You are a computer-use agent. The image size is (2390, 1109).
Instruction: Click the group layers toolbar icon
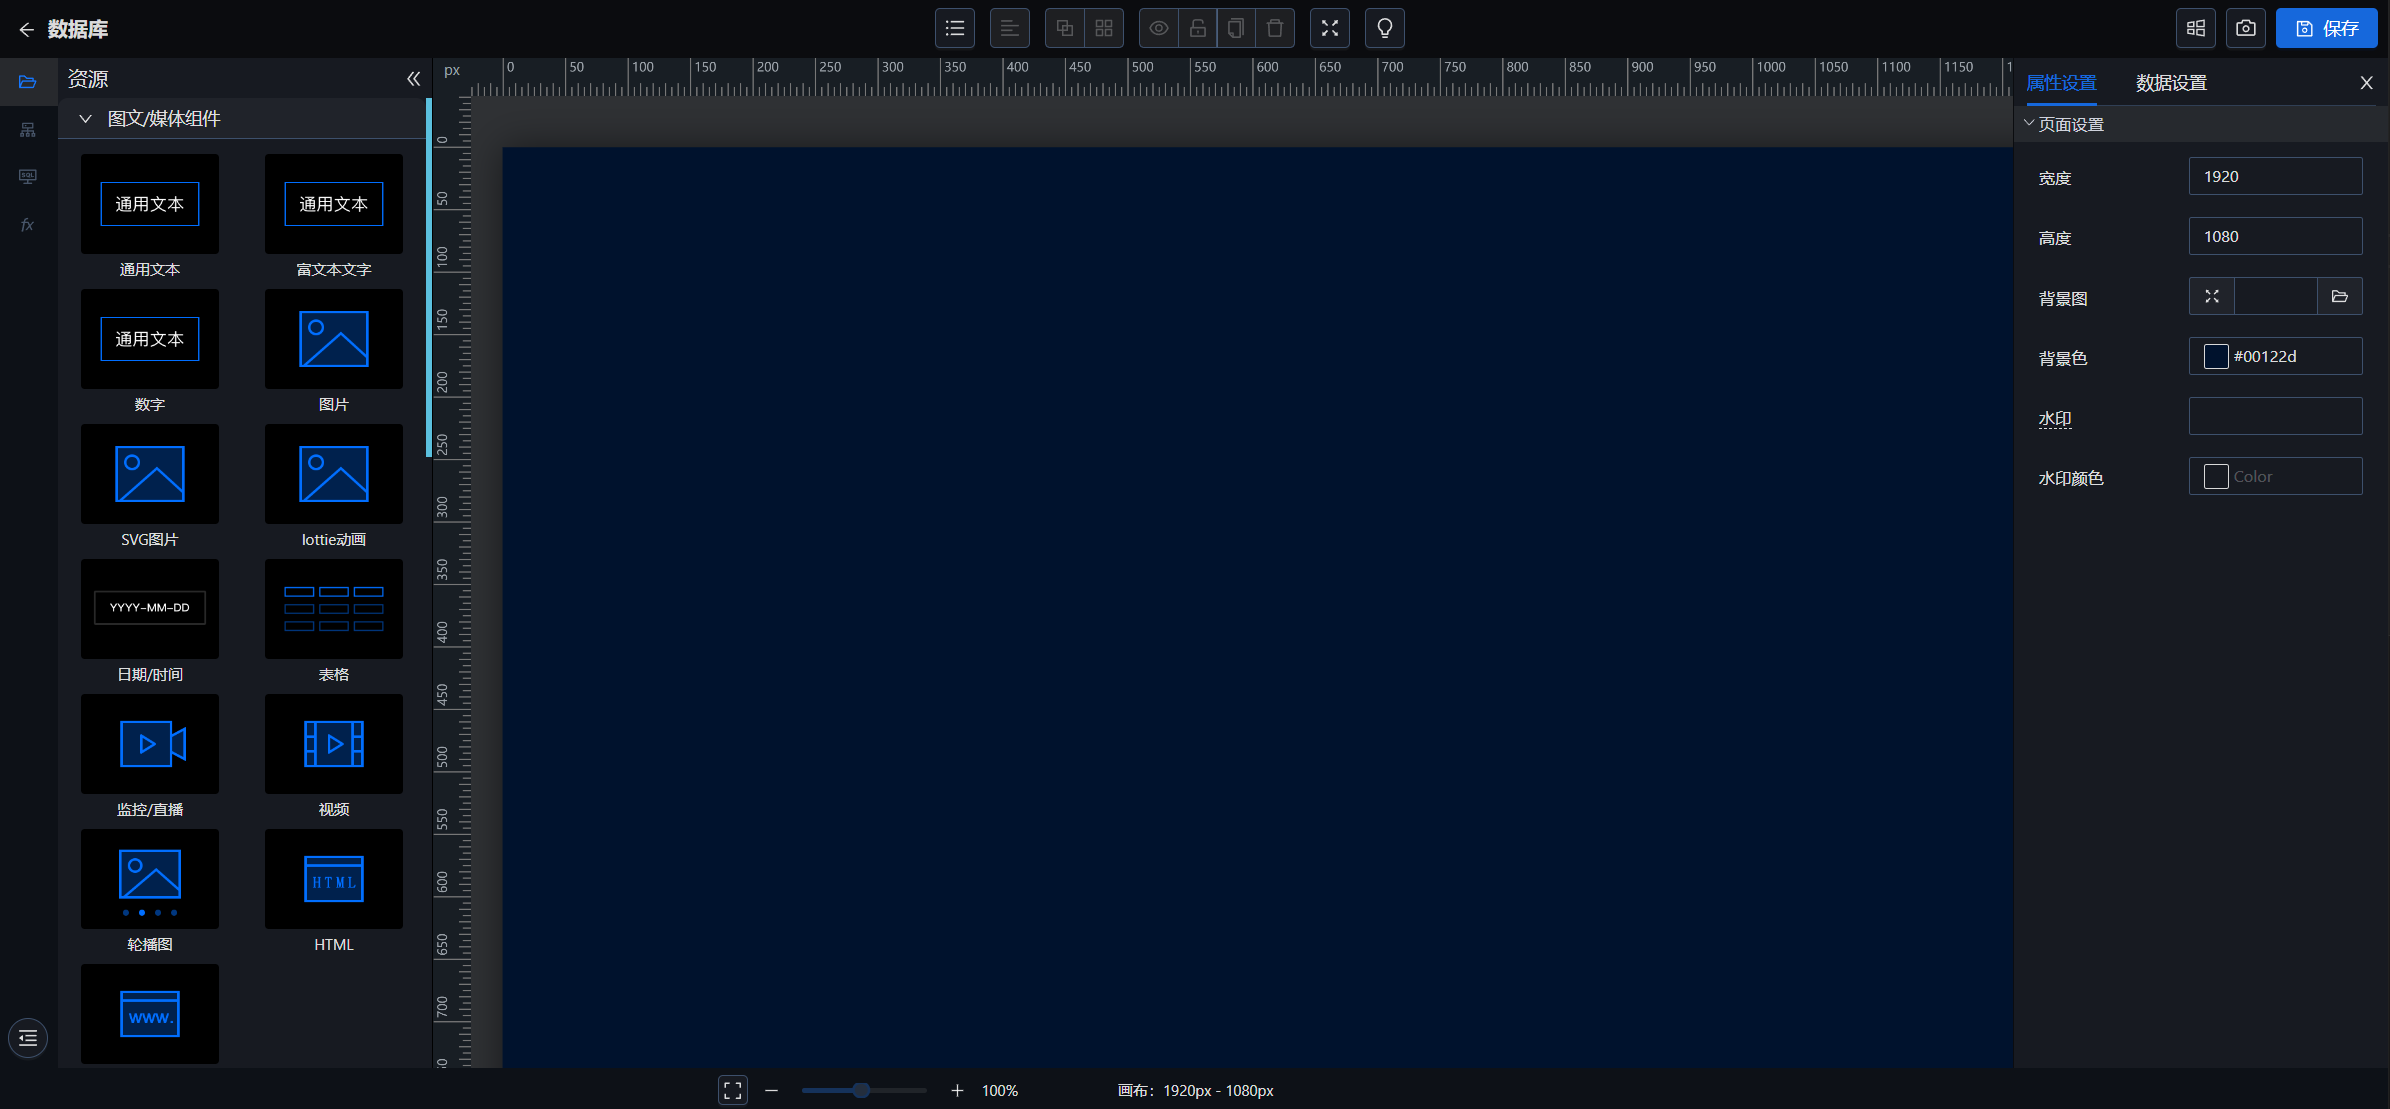pos(1064,28)
